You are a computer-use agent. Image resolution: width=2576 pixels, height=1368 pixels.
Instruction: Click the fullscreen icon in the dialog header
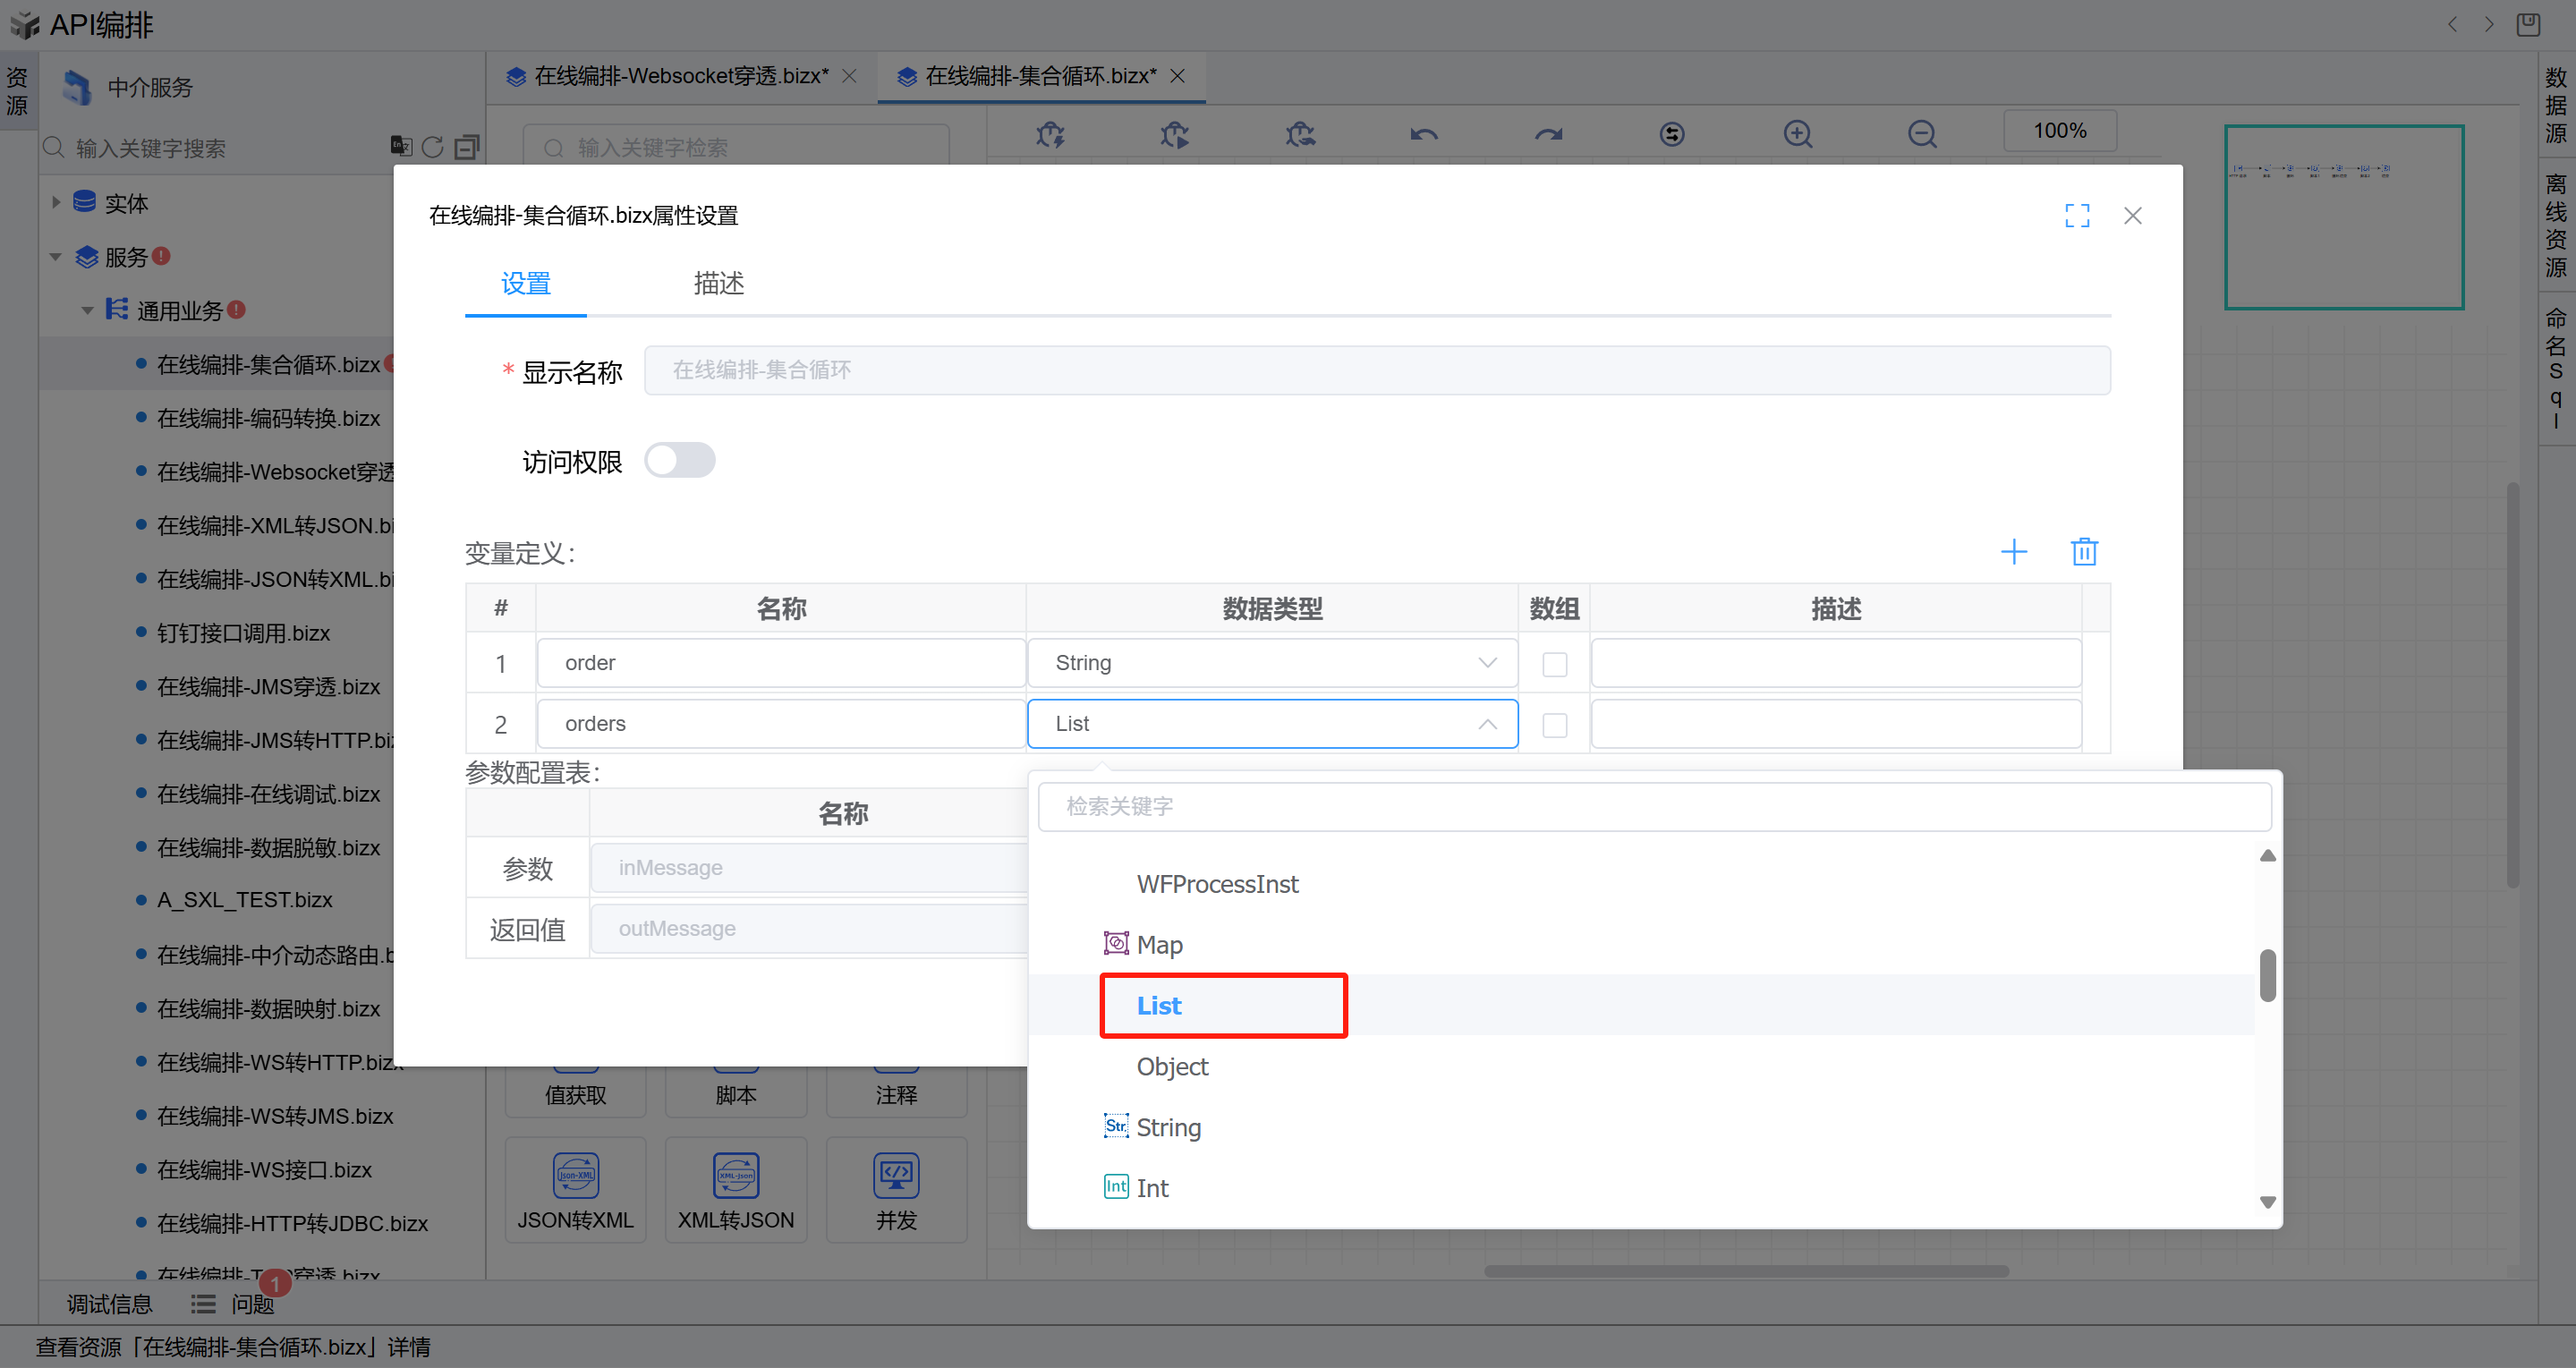[2077, 216]
